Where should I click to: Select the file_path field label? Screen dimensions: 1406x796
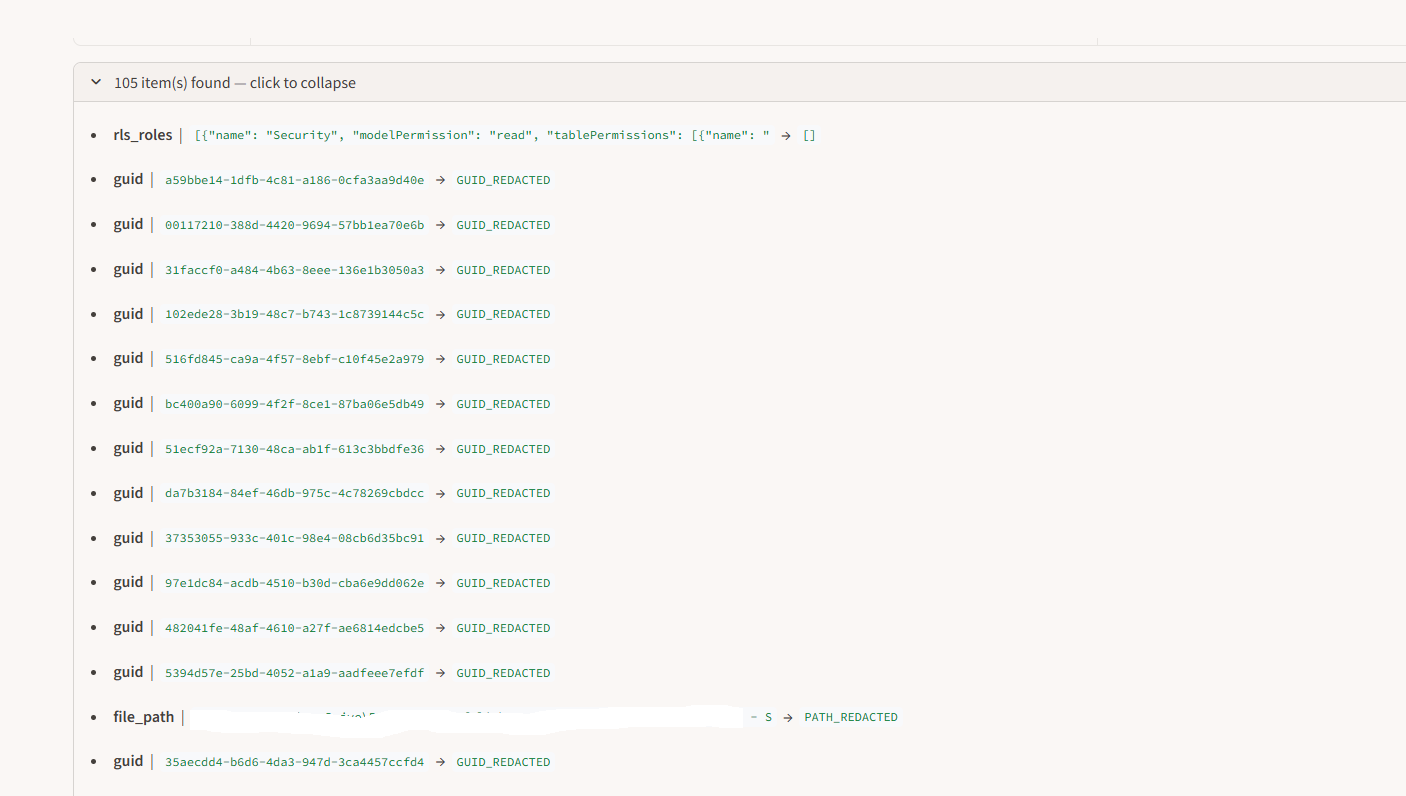[x=142, y=716]
